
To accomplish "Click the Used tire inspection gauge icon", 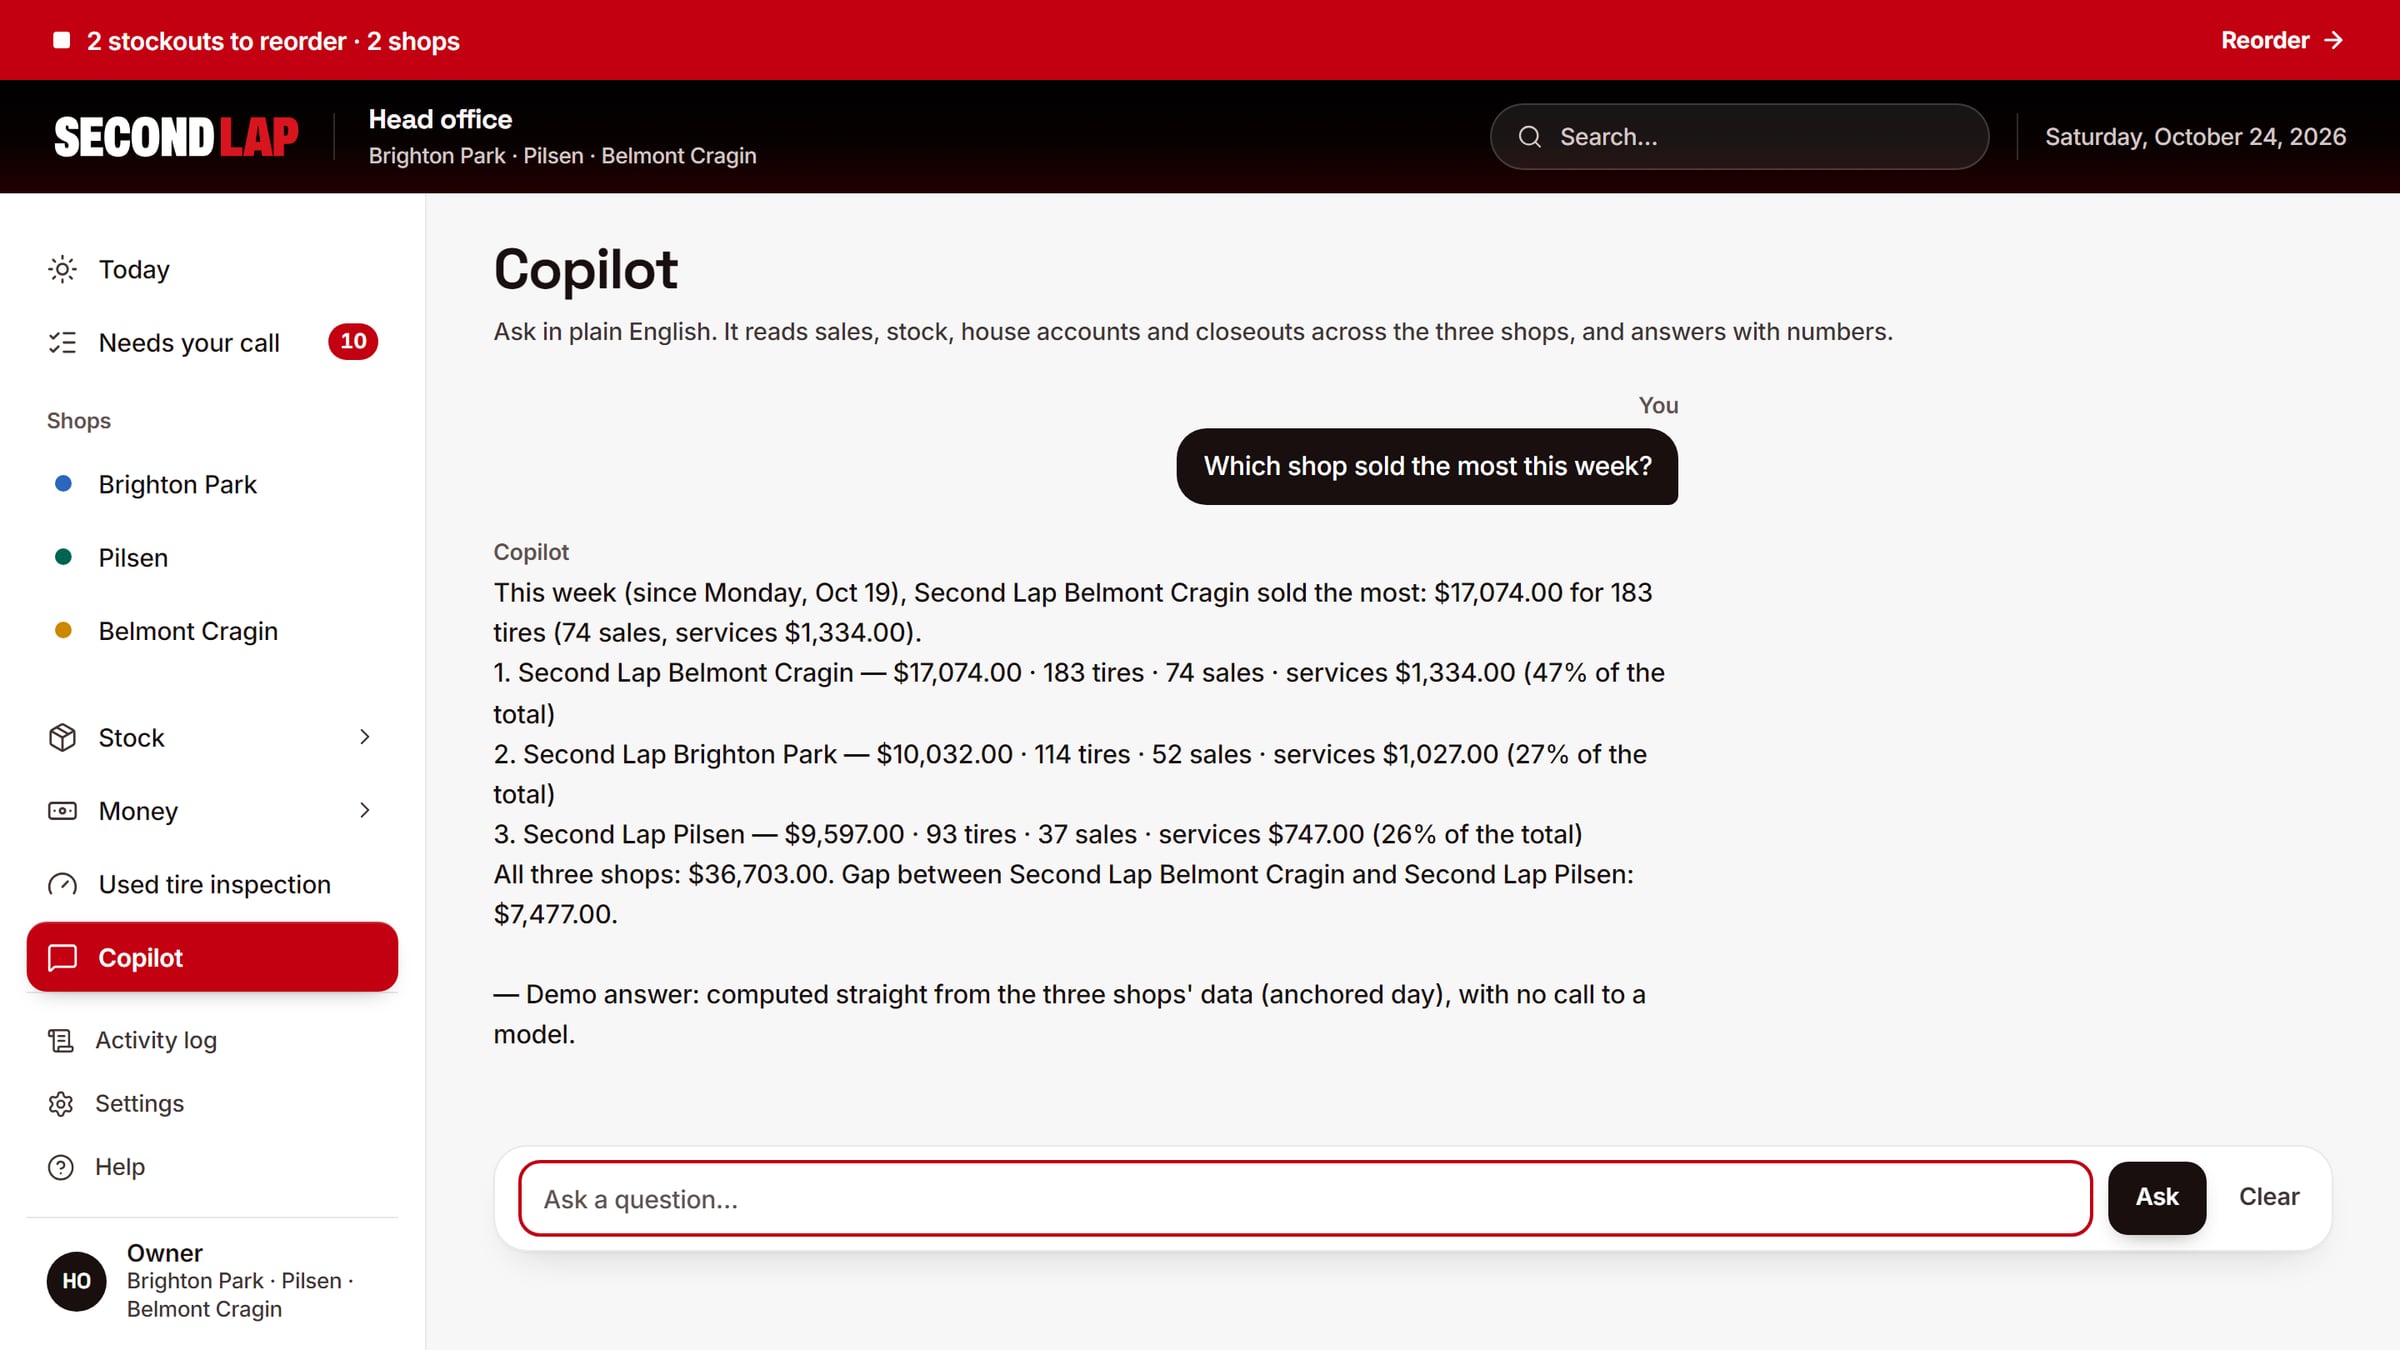I will point(62,885).
